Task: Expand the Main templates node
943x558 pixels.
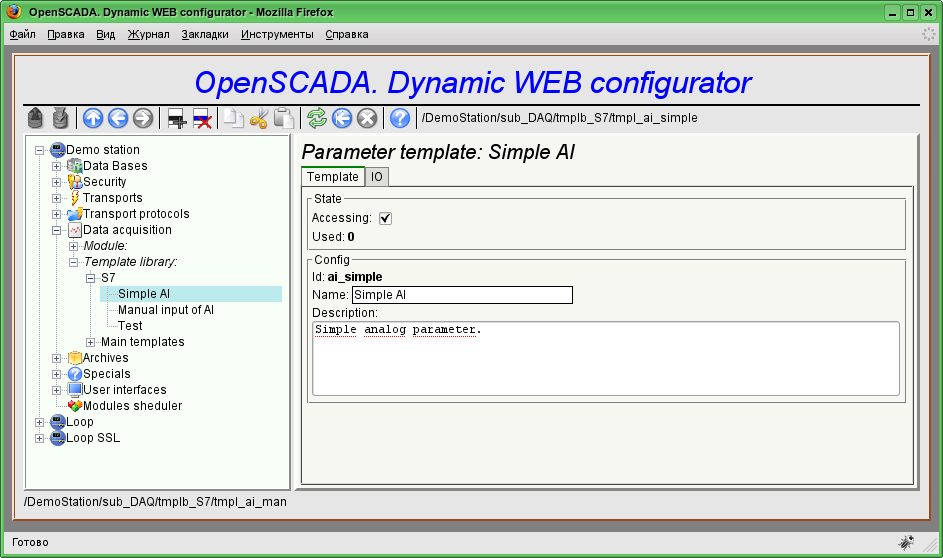Action: (x=90, y=342)
